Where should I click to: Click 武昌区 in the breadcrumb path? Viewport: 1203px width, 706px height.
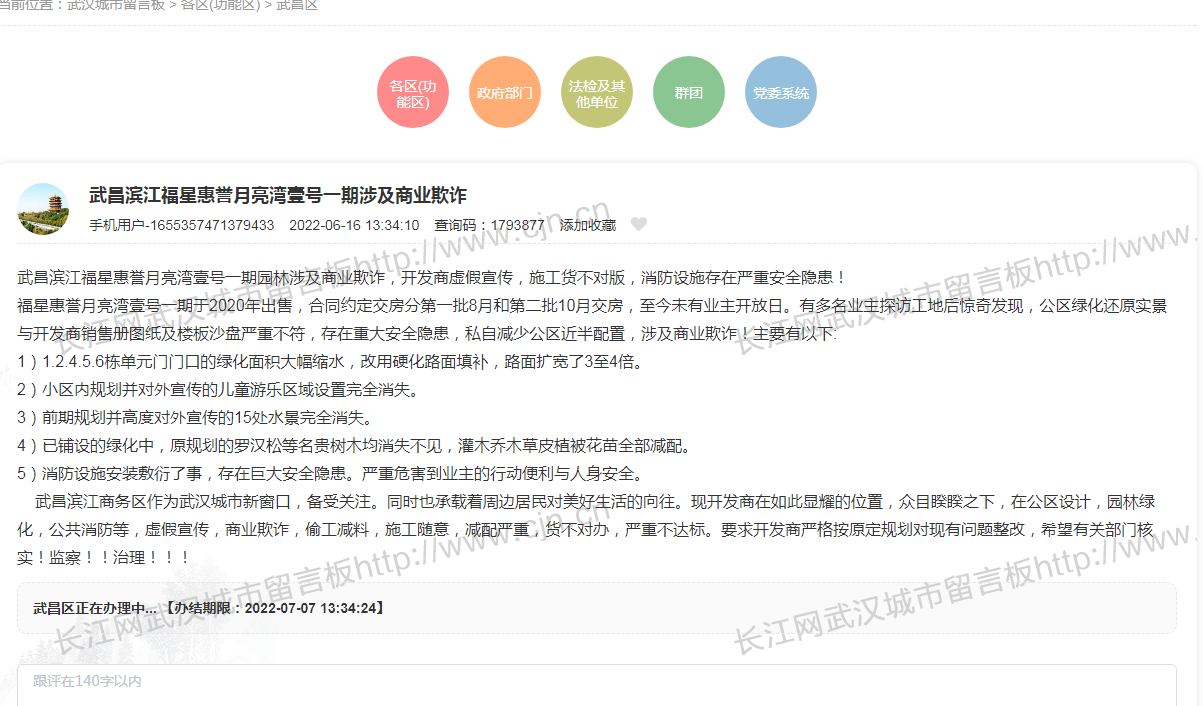coord(297,6)
